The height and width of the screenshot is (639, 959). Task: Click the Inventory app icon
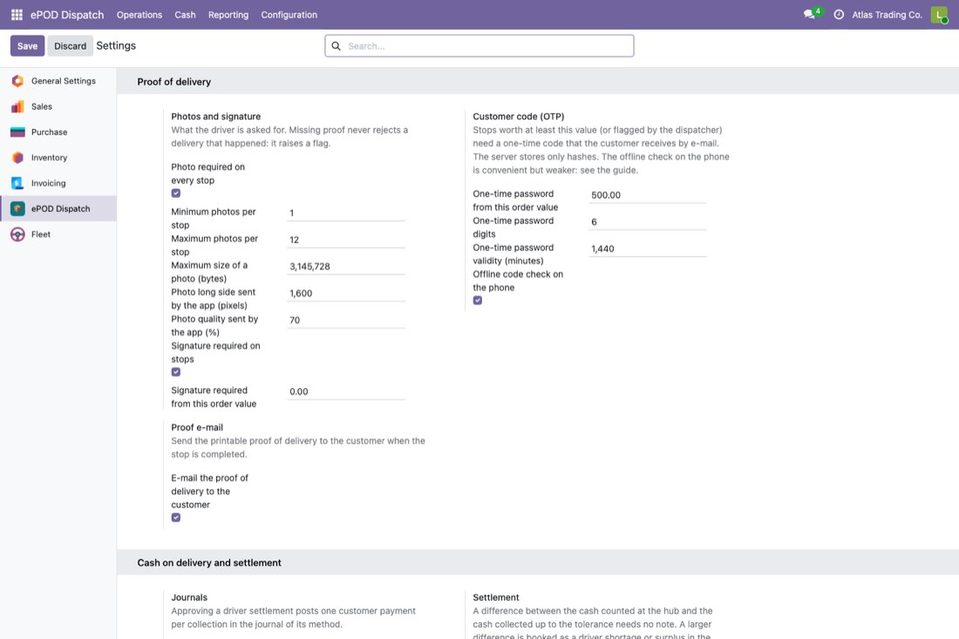(x=18, y=158)
